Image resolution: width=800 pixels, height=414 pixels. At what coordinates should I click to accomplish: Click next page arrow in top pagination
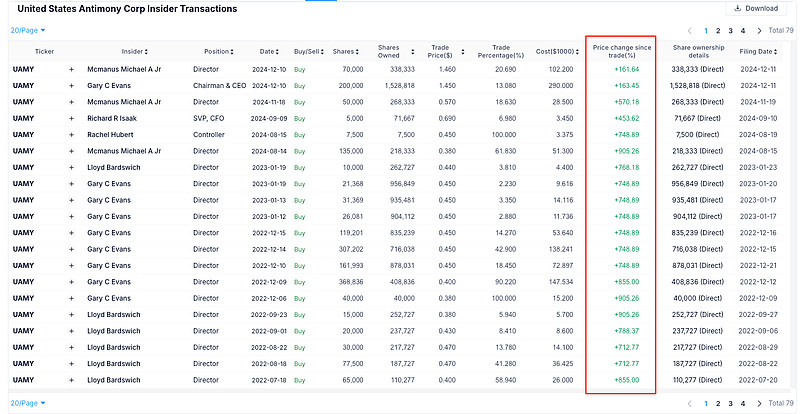pos(759,31)
